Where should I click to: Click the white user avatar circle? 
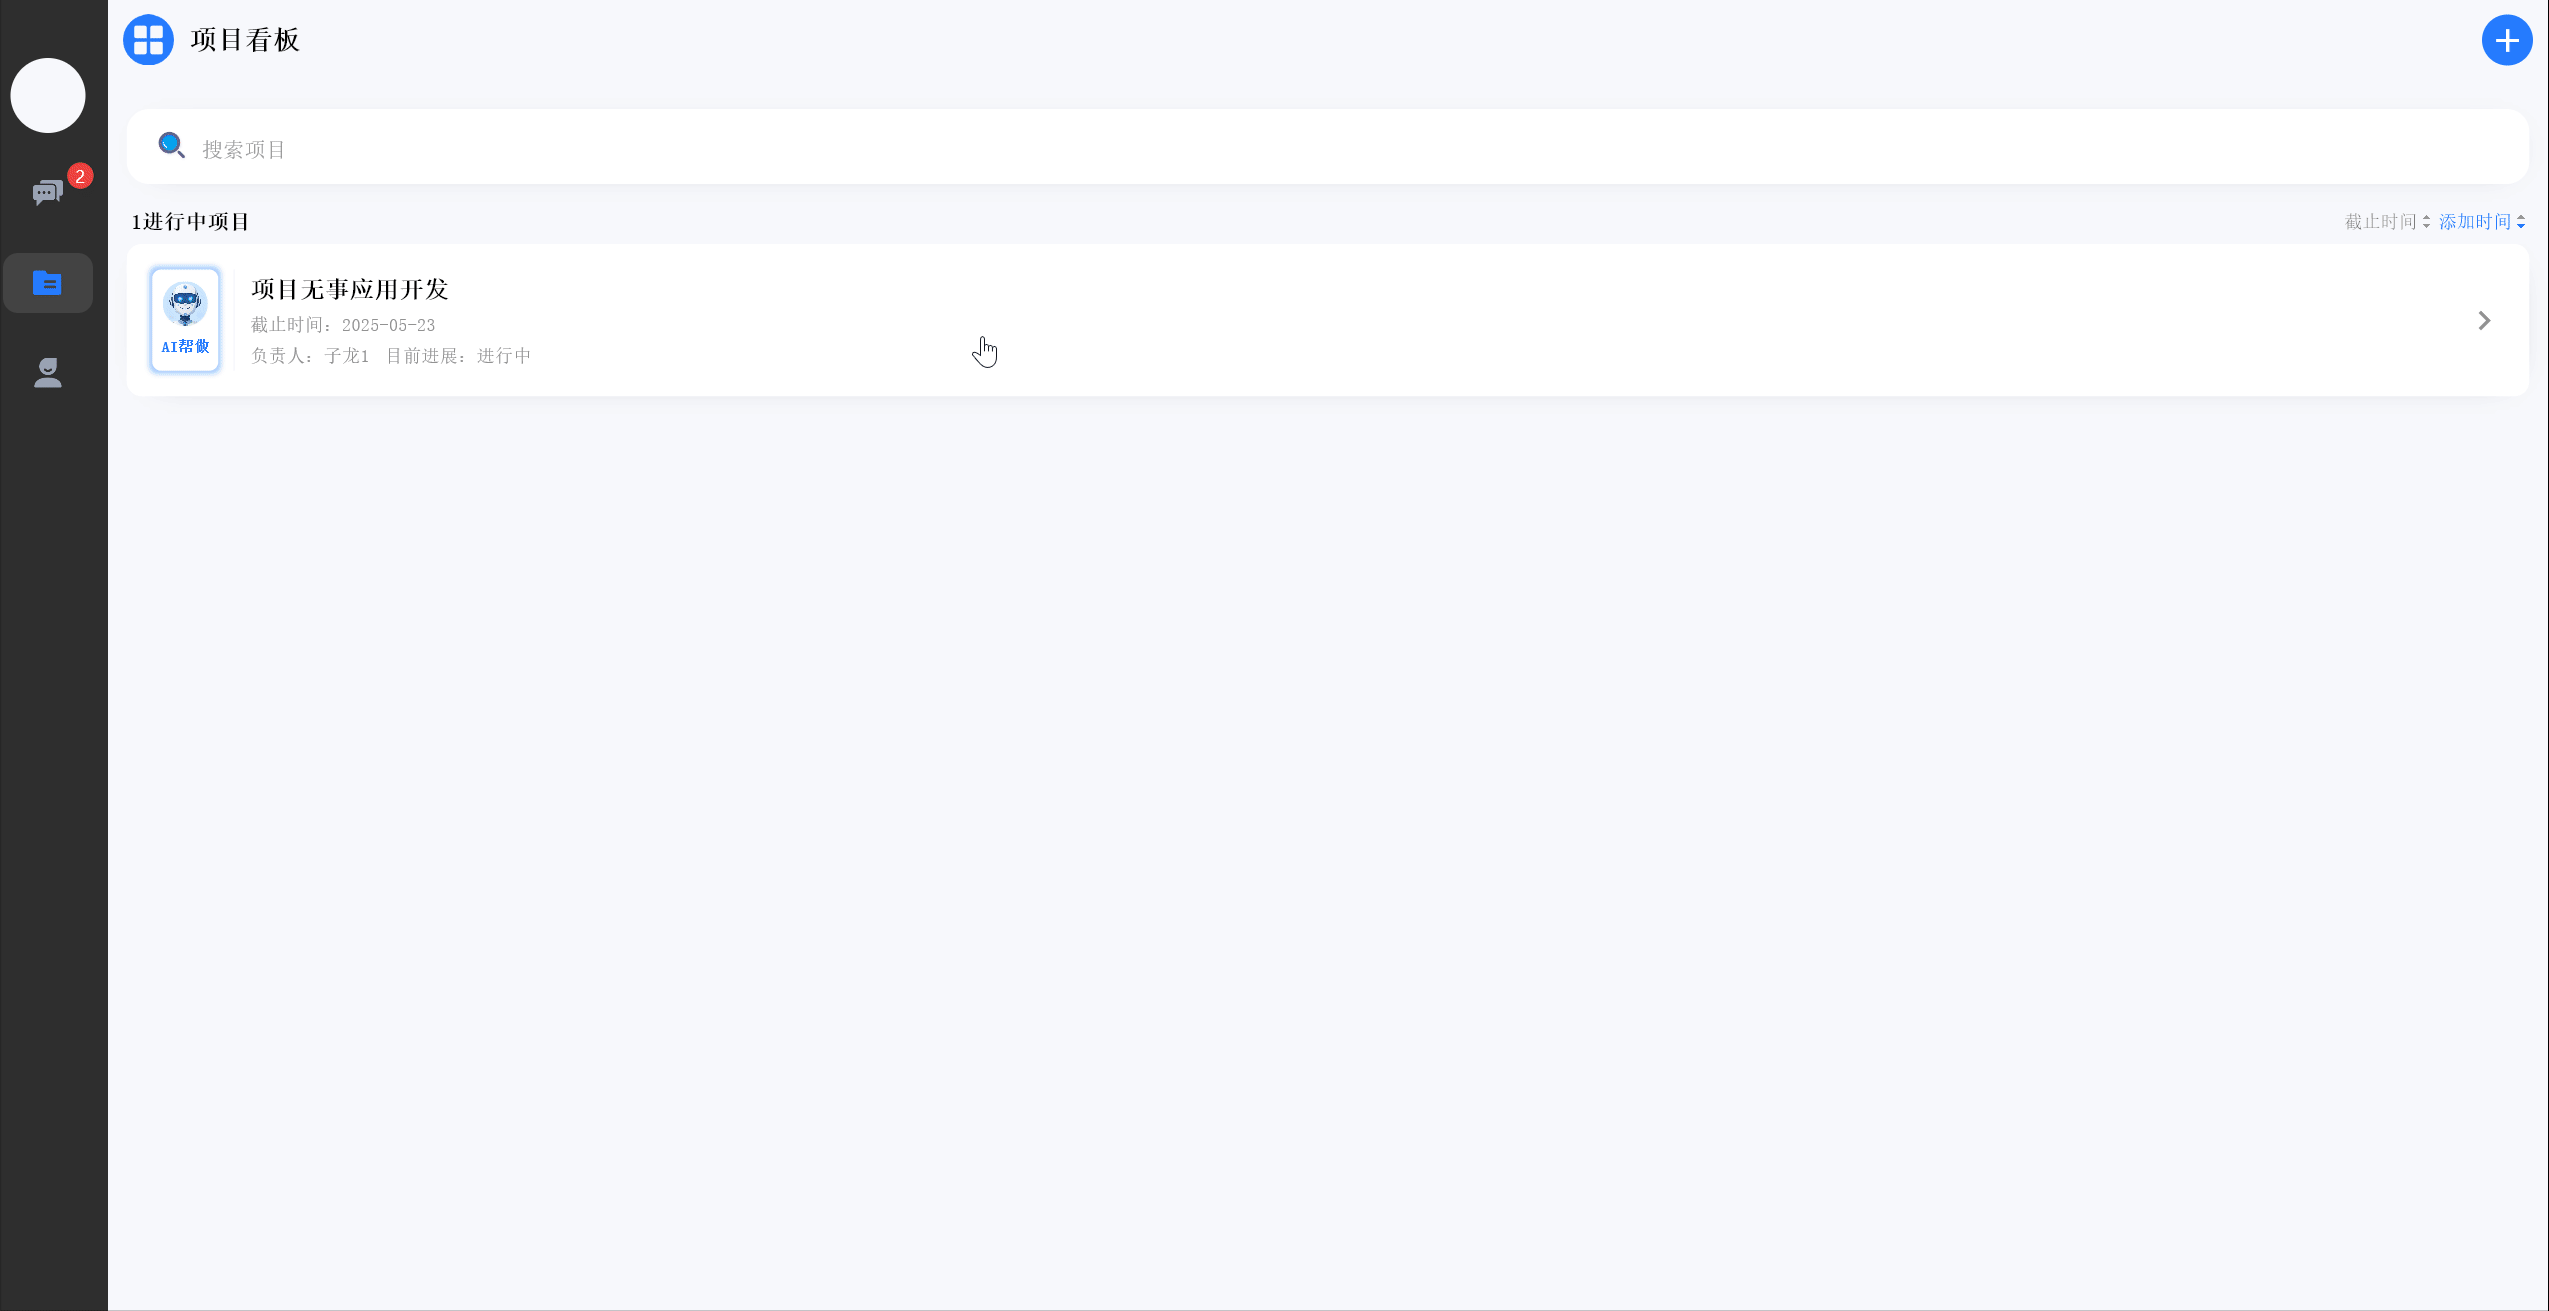click(x=48, y=95)
